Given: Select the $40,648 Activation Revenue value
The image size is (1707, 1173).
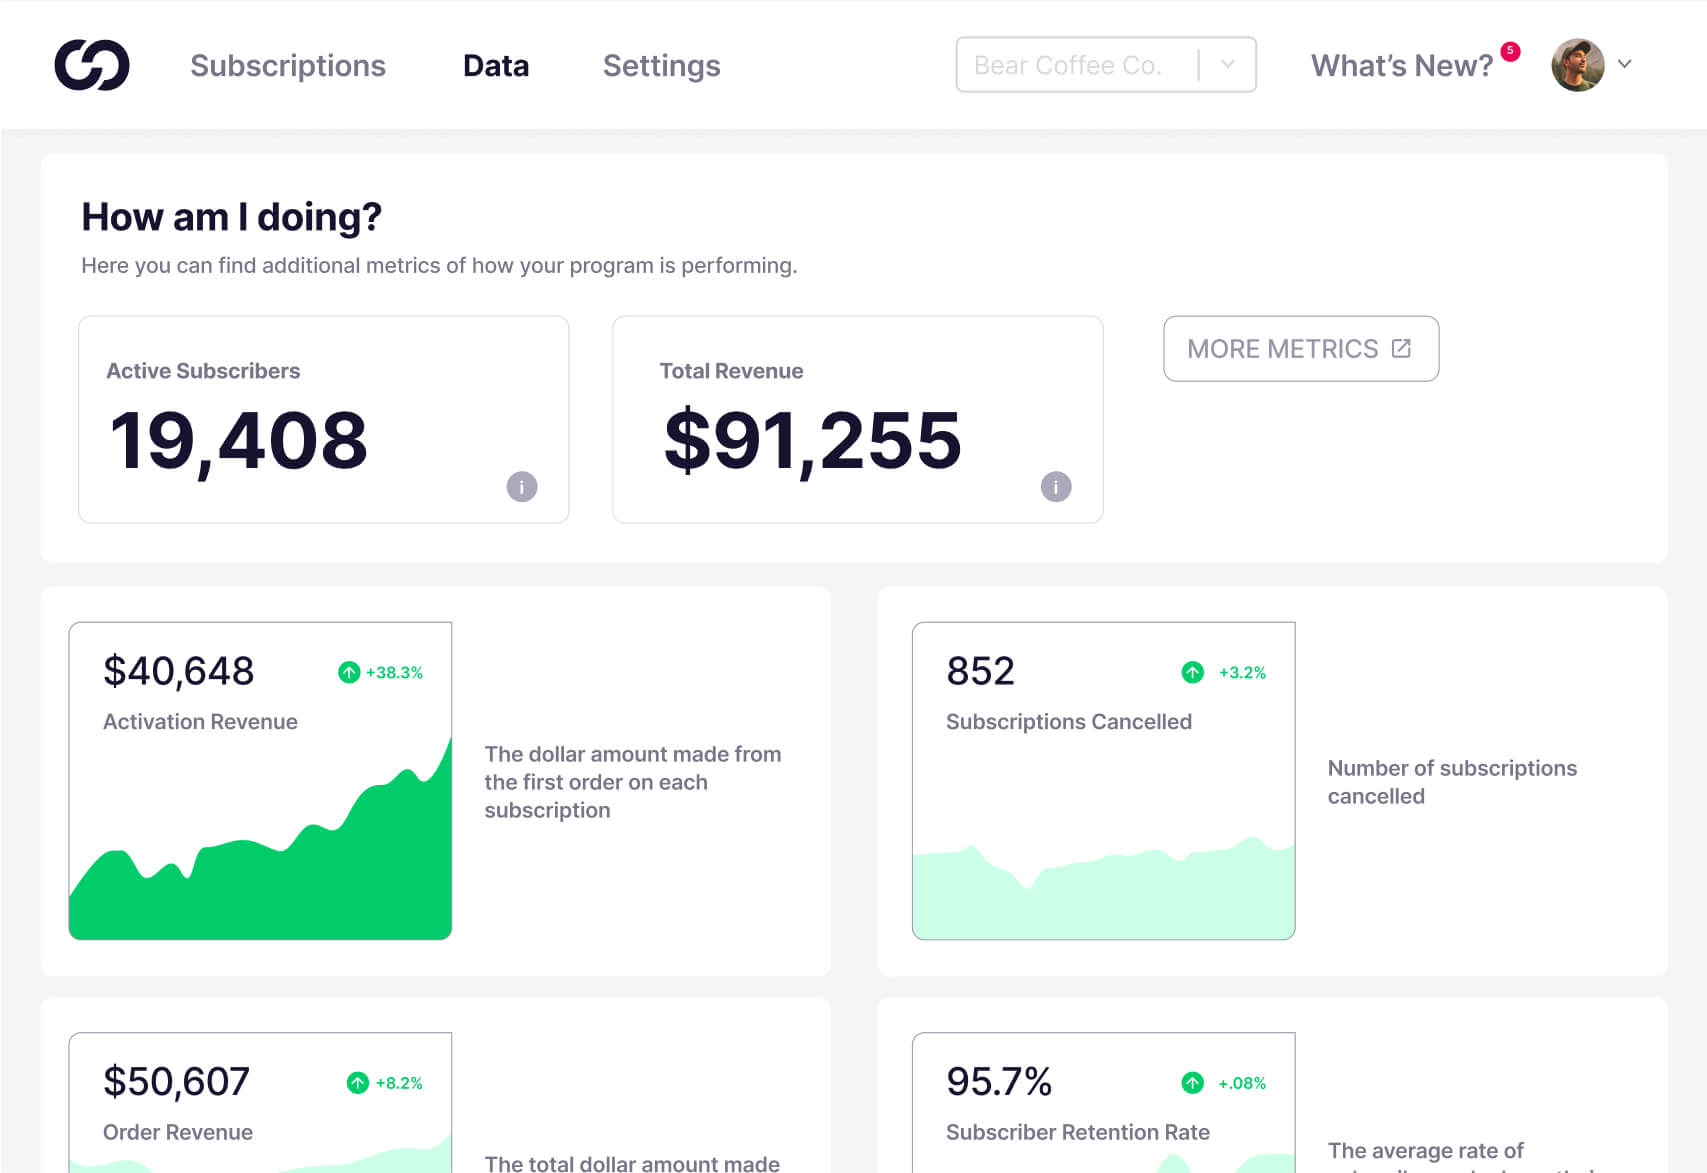Looking at the screenshot, I should 179,672.
